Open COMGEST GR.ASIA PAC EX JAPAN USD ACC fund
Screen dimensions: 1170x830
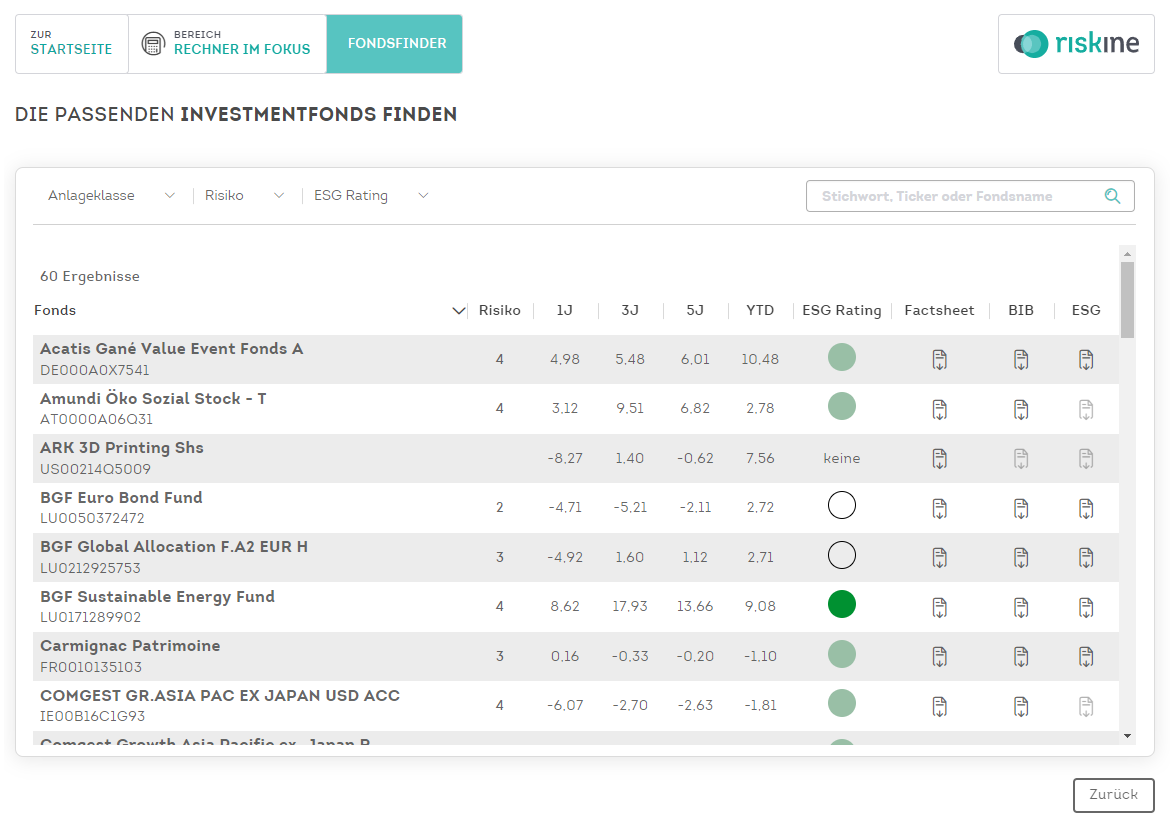coord(220,696)
